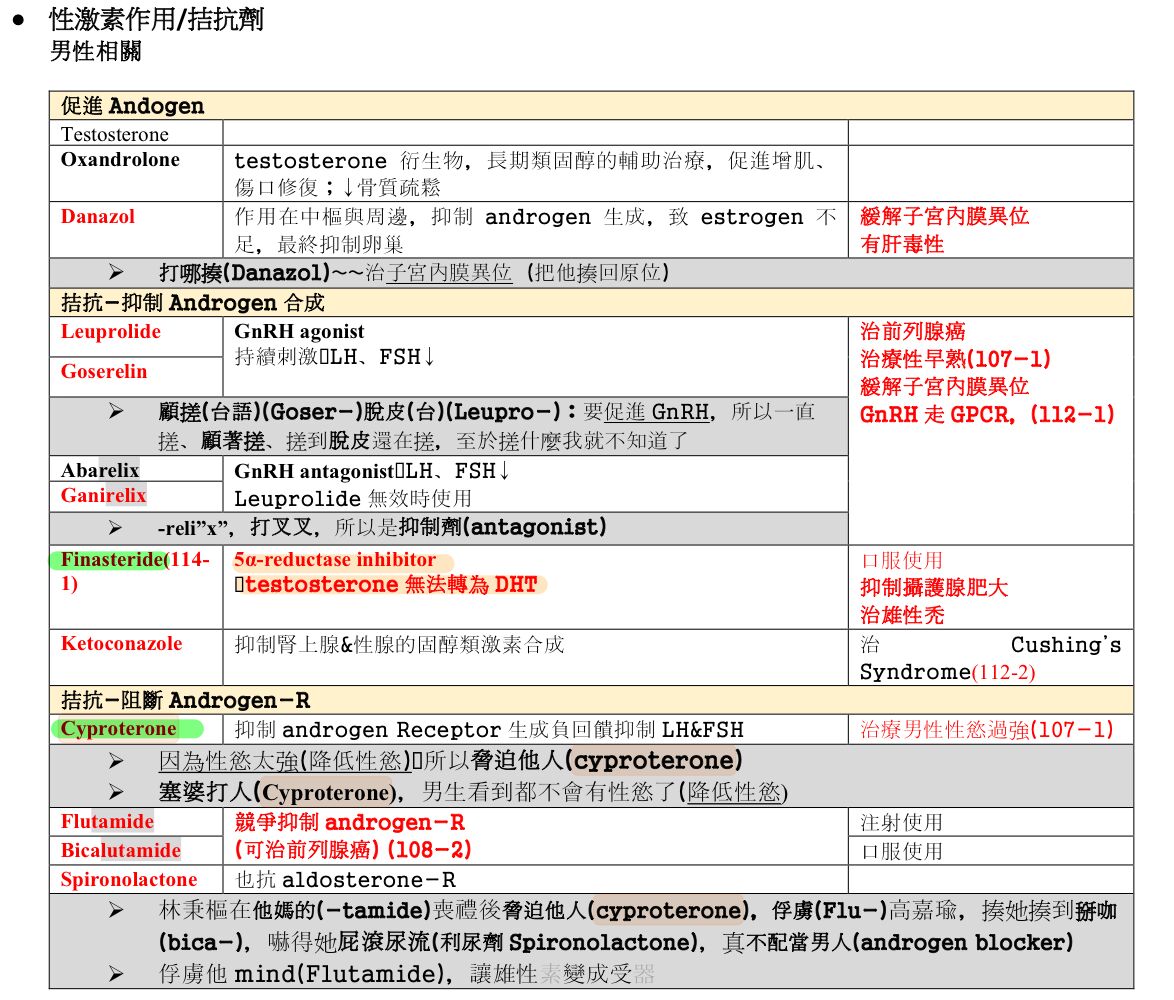
Task: Select the Oxandrolone drug name cell
Action: [120, 160]
